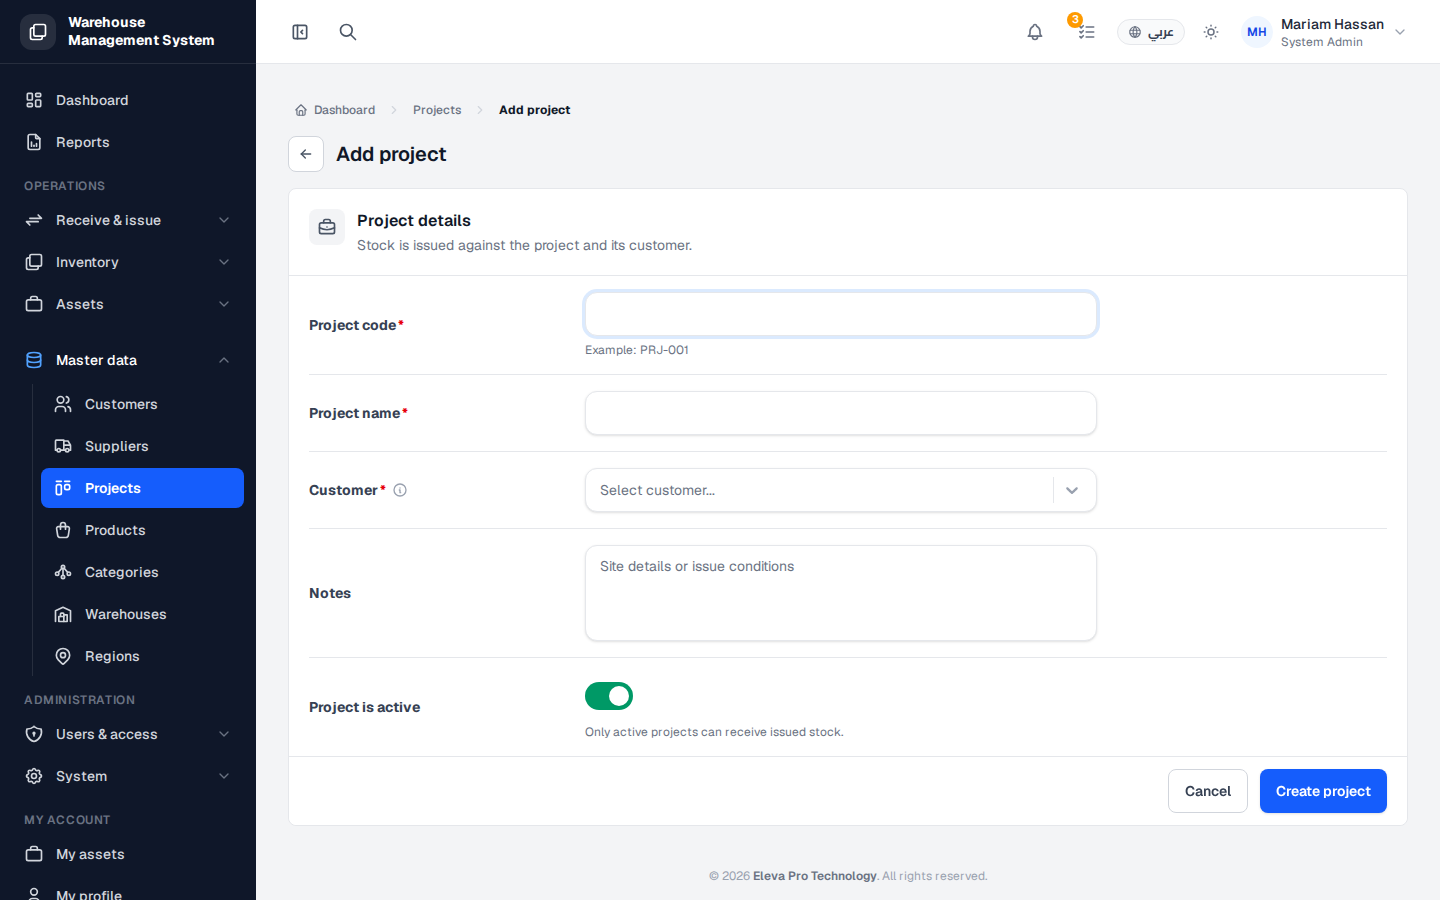Open Warehouses in sidebar
1440x900 pixels.
142,614
